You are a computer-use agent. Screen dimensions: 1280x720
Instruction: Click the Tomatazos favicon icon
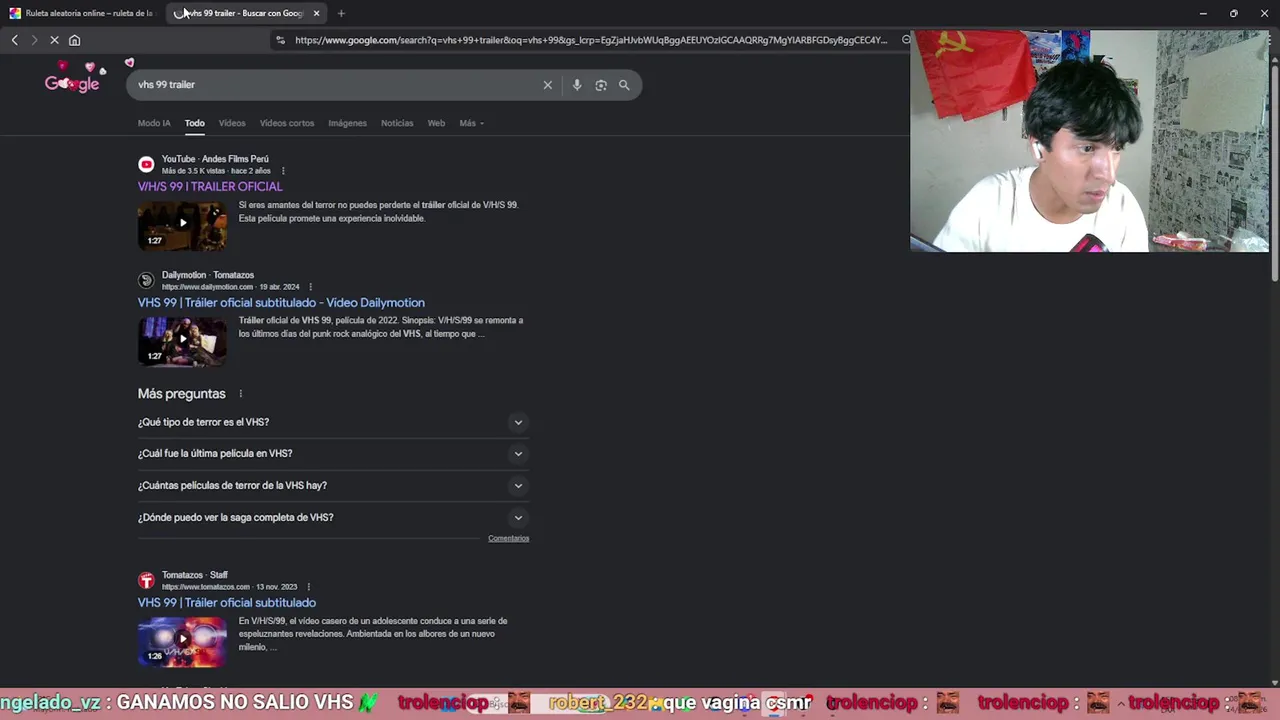[x=146, y=581]
